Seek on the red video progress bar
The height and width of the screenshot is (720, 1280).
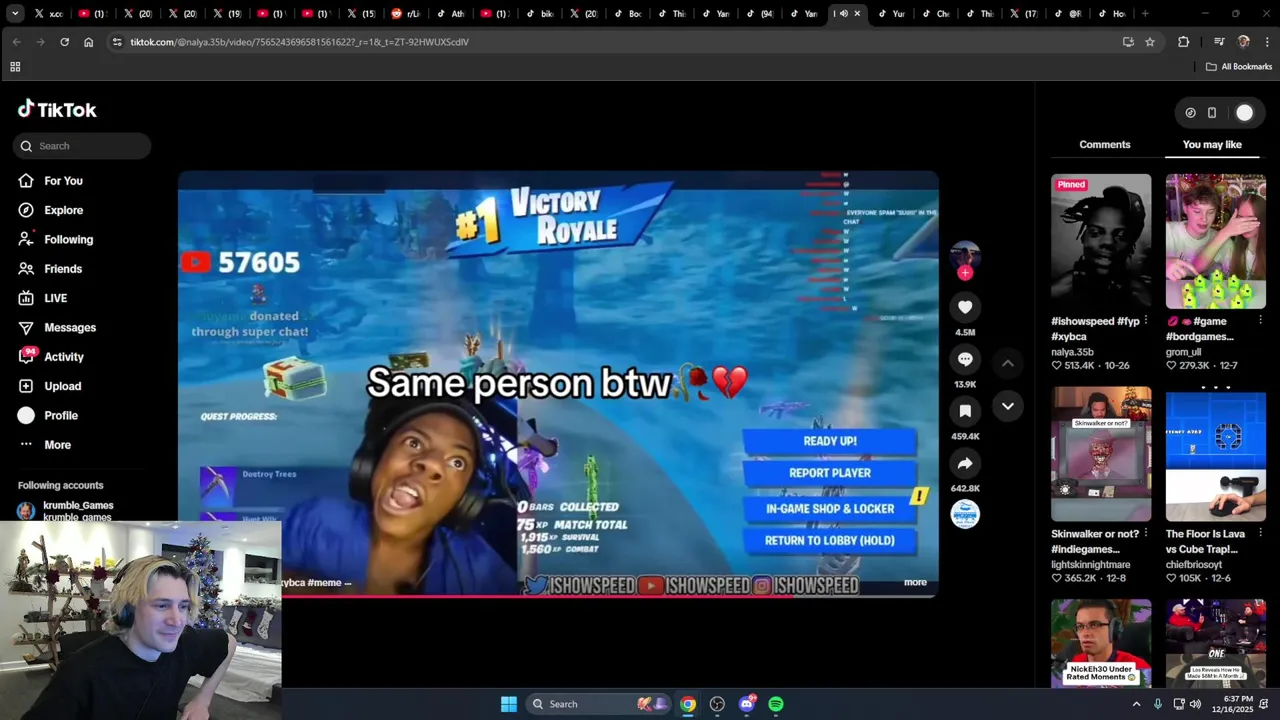point(558,596)
